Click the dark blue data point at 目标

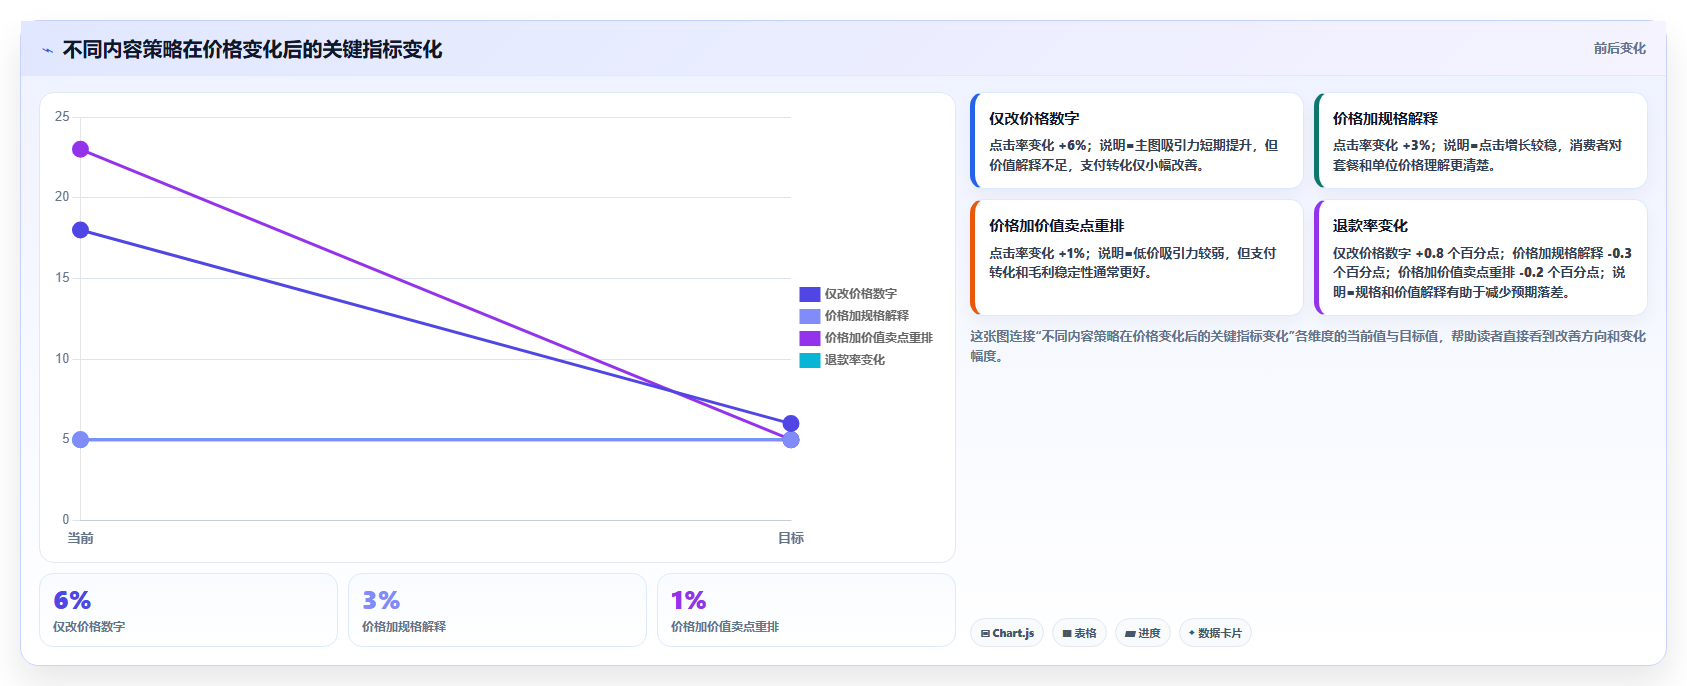(x=791, y=423)
